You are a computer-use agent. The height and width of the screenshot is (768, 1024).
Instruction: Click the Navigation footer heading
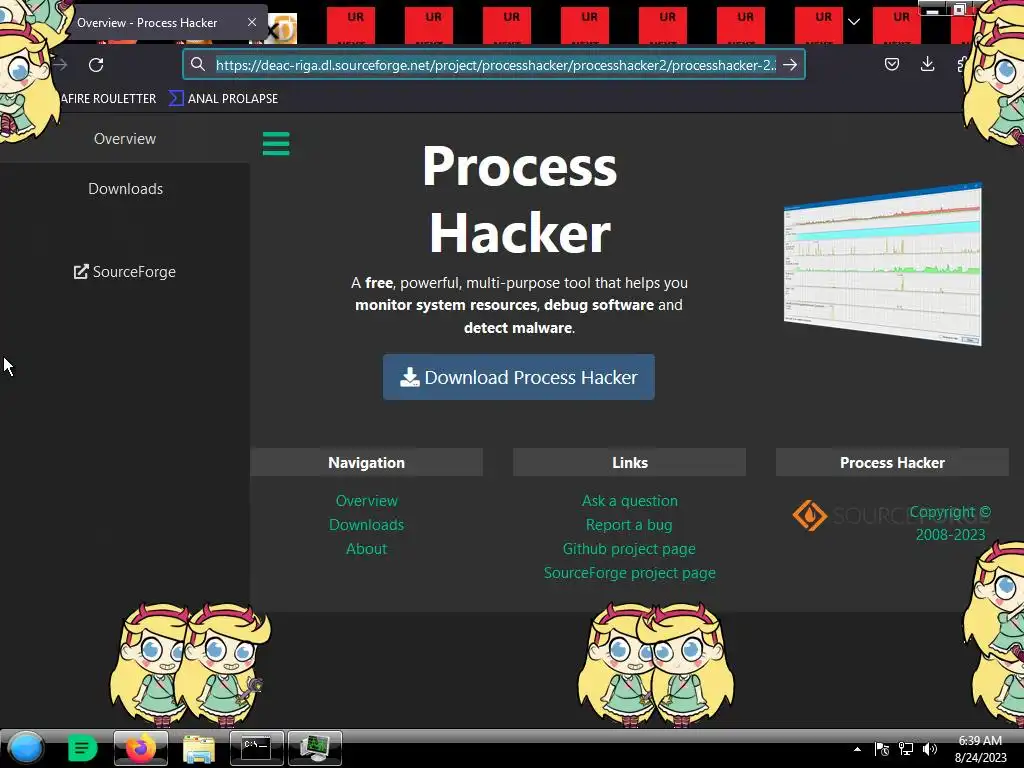(x=366, y=462)
